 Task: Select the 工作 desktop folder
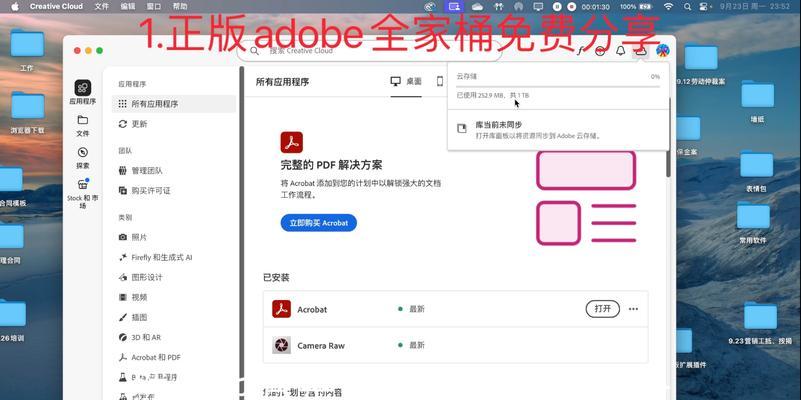pos(27,50)
